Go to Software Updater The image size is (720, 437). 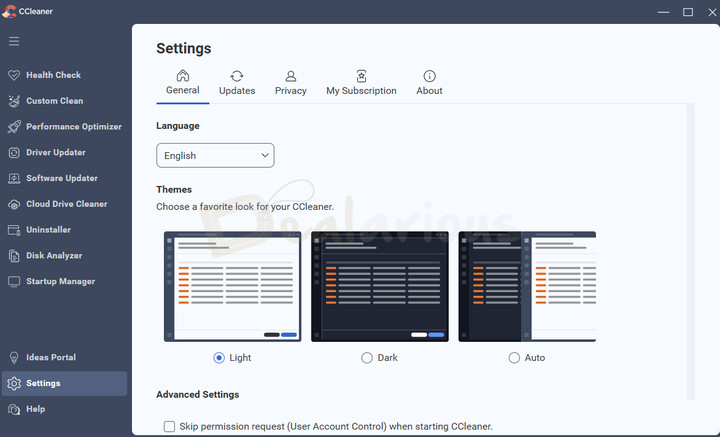pyautogui.click(x=61, y=178)
